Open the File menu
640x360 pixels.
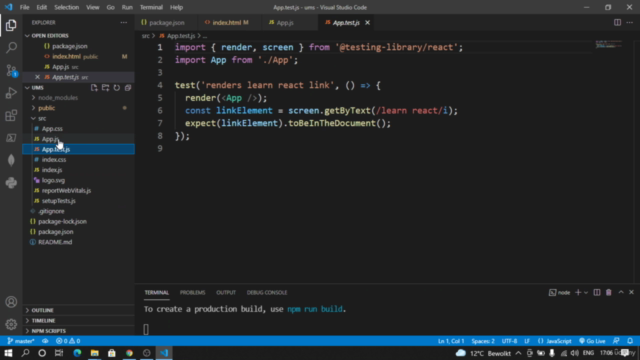pyautogui.click(x=24, y=7)
